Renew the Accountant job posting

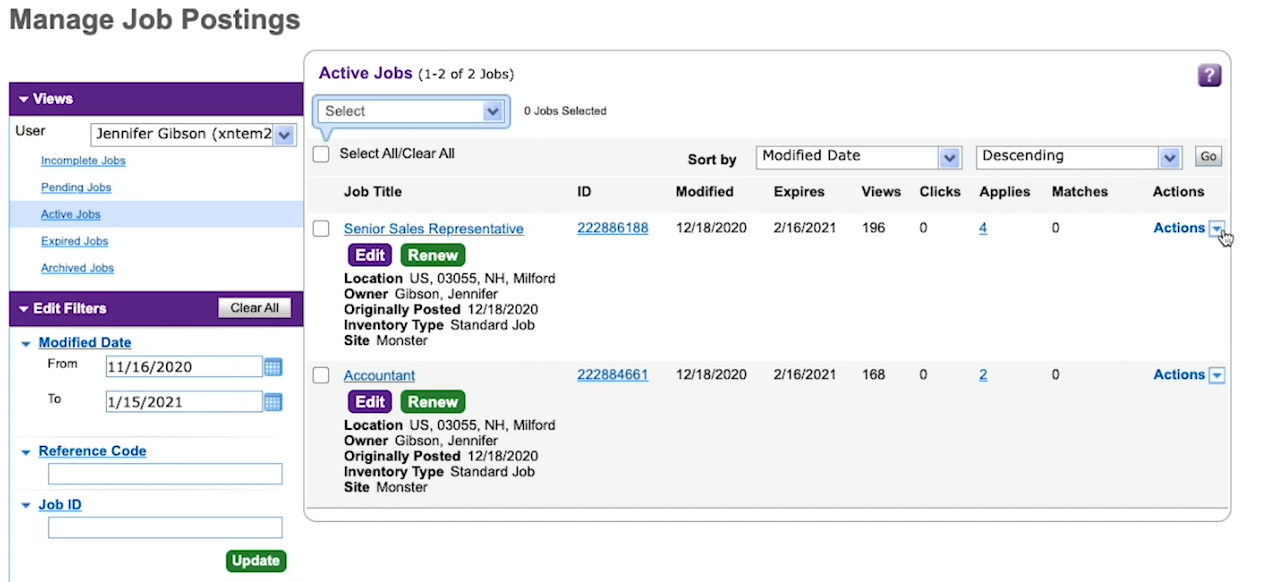tap(432, 401)
